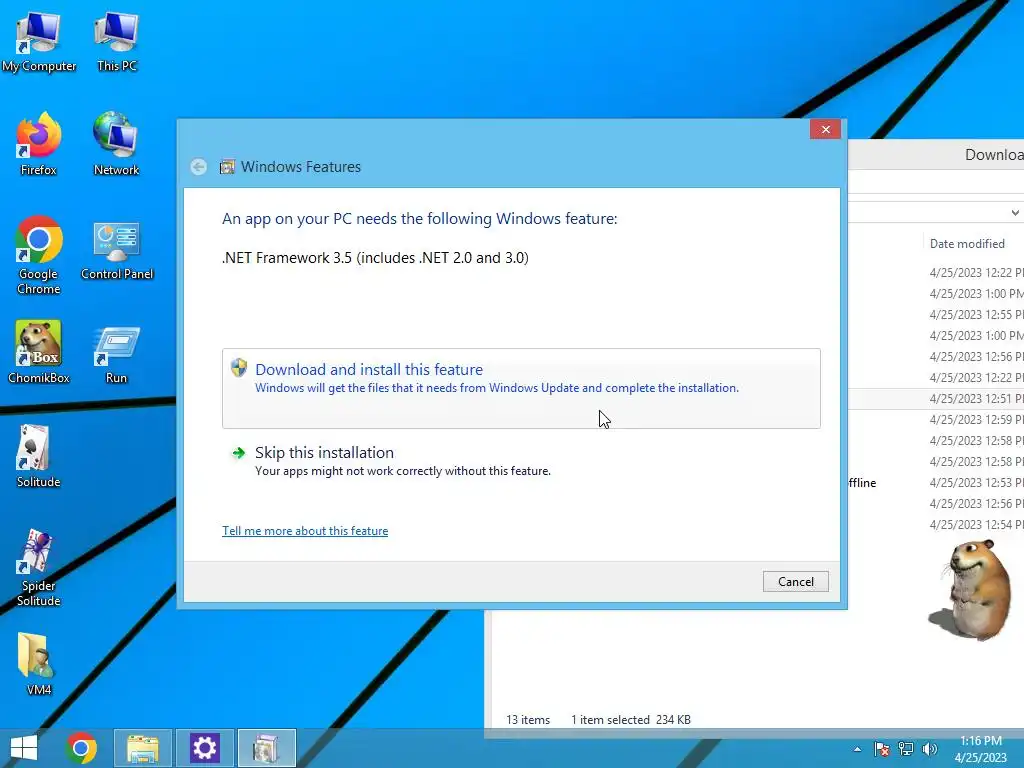The image size is (1024, 768).
Task: Sort by Date modified column in Explorer
Action: (967, 244)
